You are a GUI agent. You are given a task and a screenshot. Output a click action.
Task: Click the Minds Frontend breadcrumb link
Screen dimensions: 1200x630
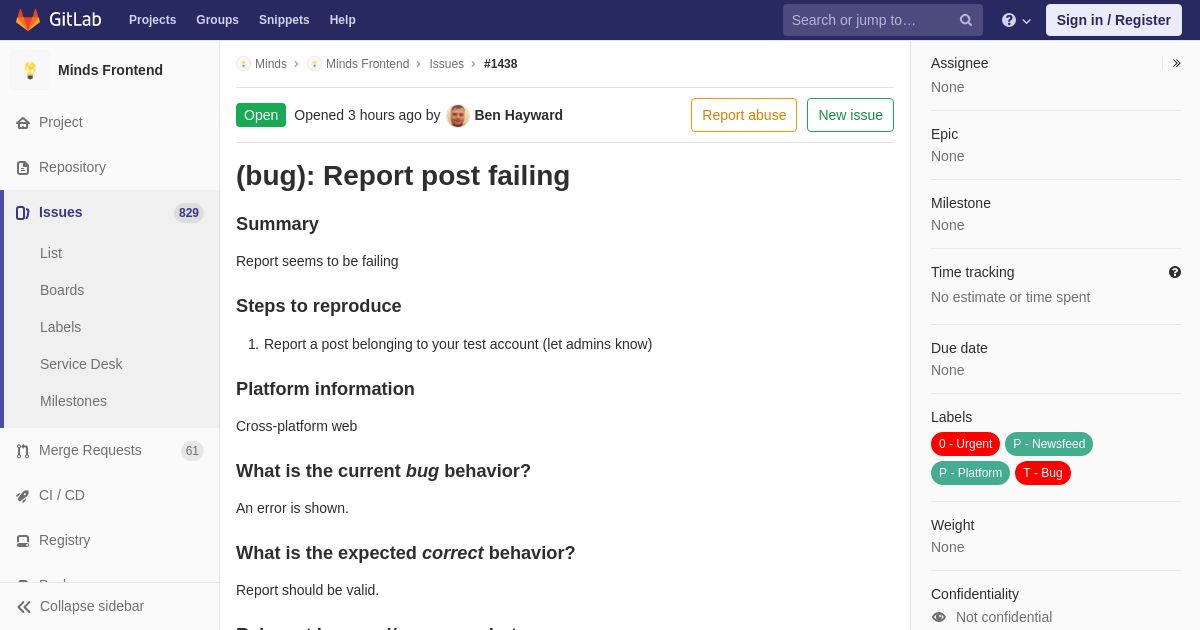367,64
